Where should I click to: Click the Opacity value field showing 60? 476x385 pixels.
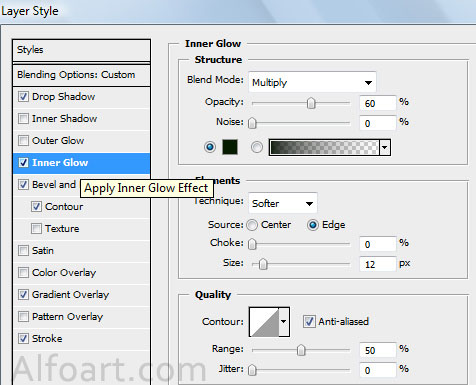(x=378, y=103)
